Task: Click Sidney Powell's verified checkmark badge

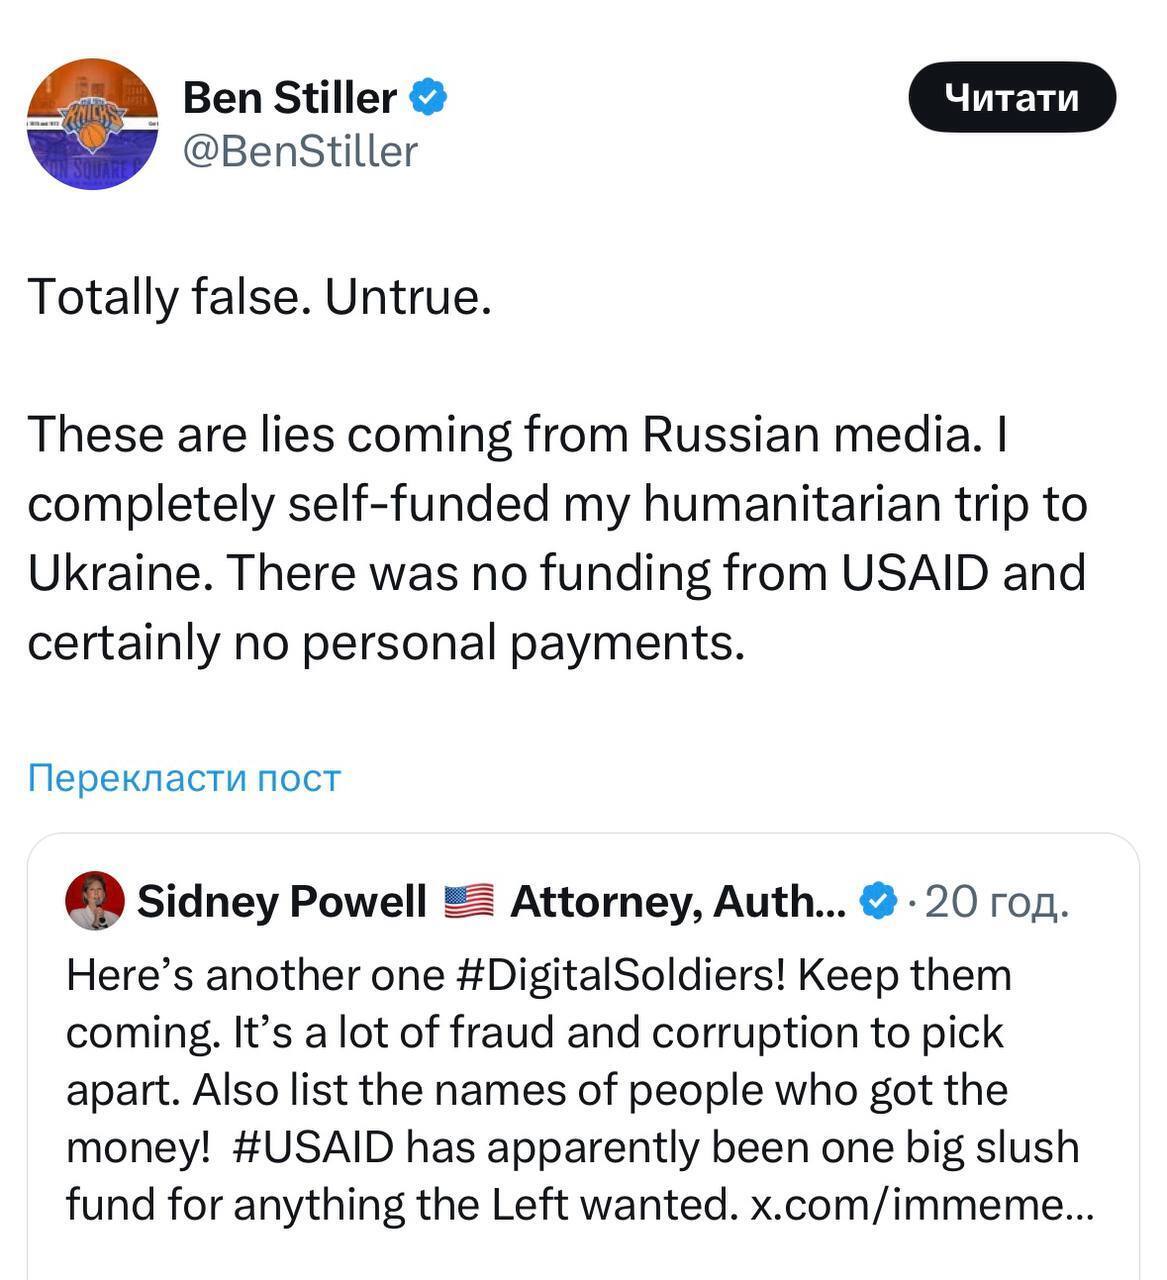Action: pyautogui.click(x=878, y=902)
